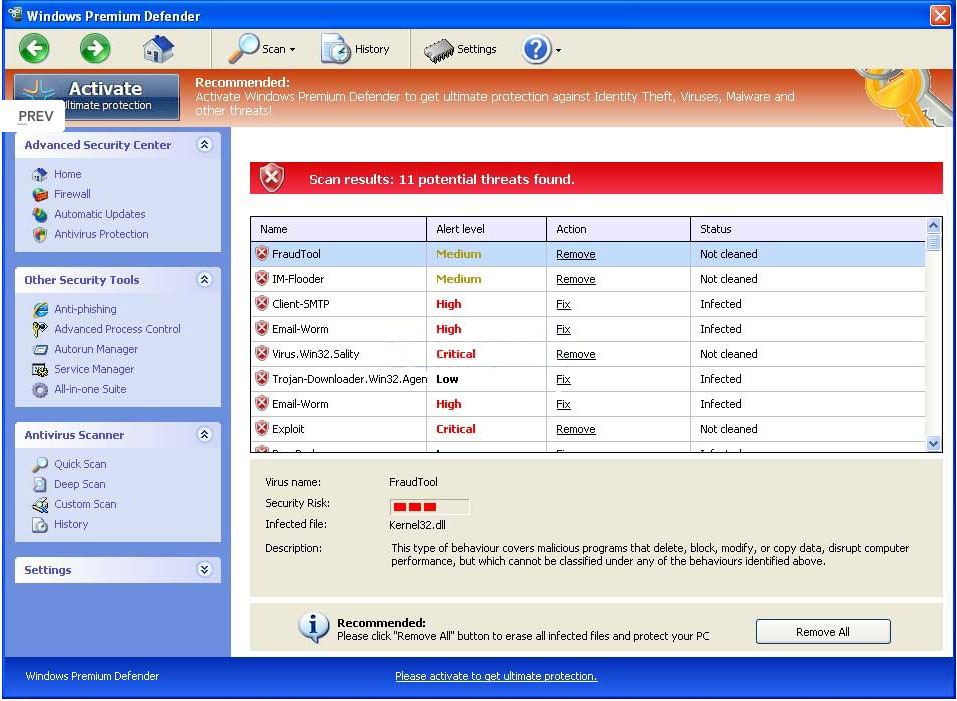Click the Antivirus Protection shield icon
The height and width of the screenshot is (701, 957).
(40, 235)
